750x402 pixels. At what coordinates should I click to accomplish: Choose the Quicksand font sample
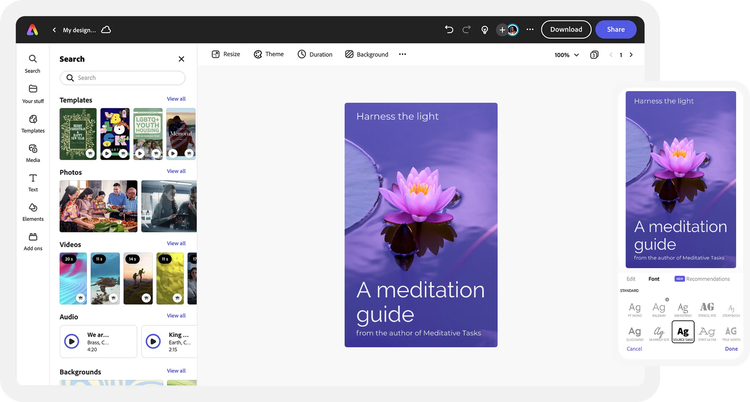(635, 333)
